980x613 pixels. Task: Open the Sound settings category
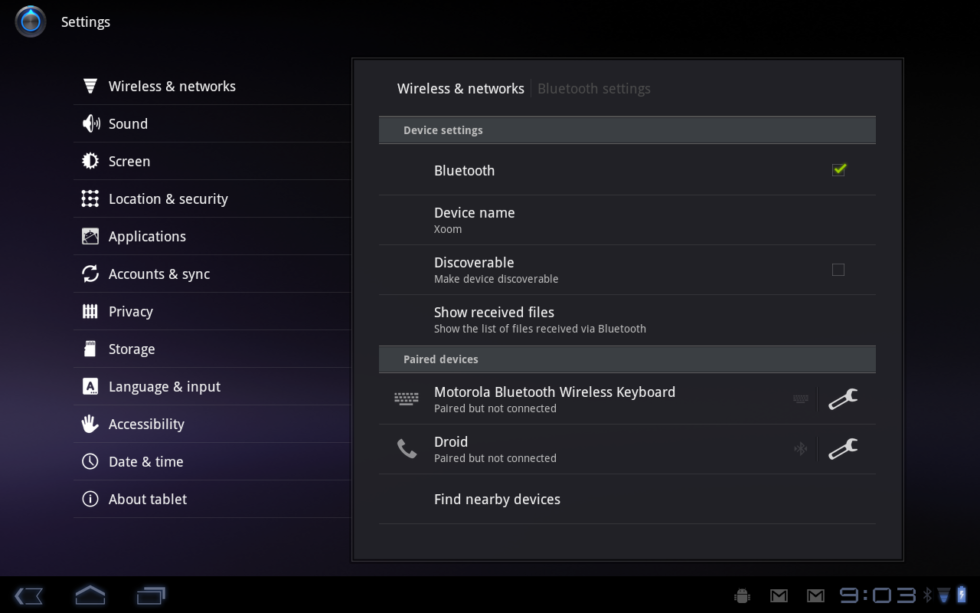pyautogui.click(x=128, y=124)
